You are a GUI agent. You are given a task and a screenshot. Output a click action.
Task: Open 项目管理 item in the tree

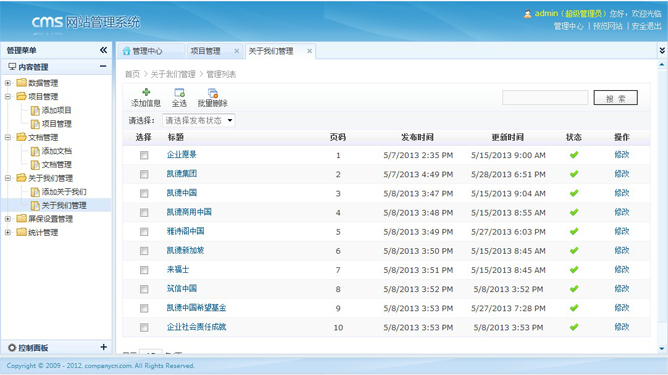tap(57, 124)
